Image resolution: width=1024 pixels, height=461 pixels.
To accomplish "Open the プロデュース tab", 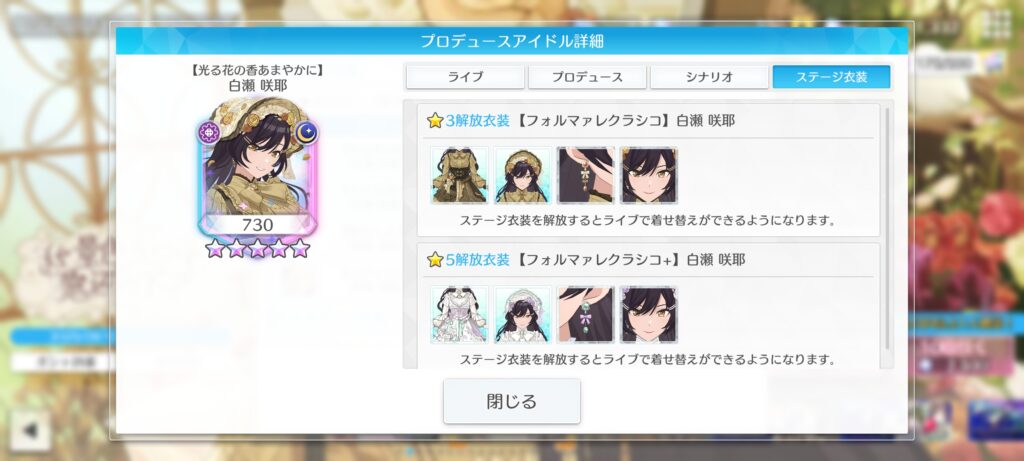I will coord(587,77).
